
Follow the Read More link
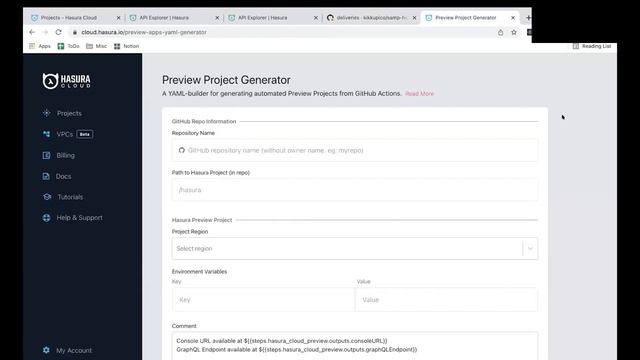[x=420, y=93]
